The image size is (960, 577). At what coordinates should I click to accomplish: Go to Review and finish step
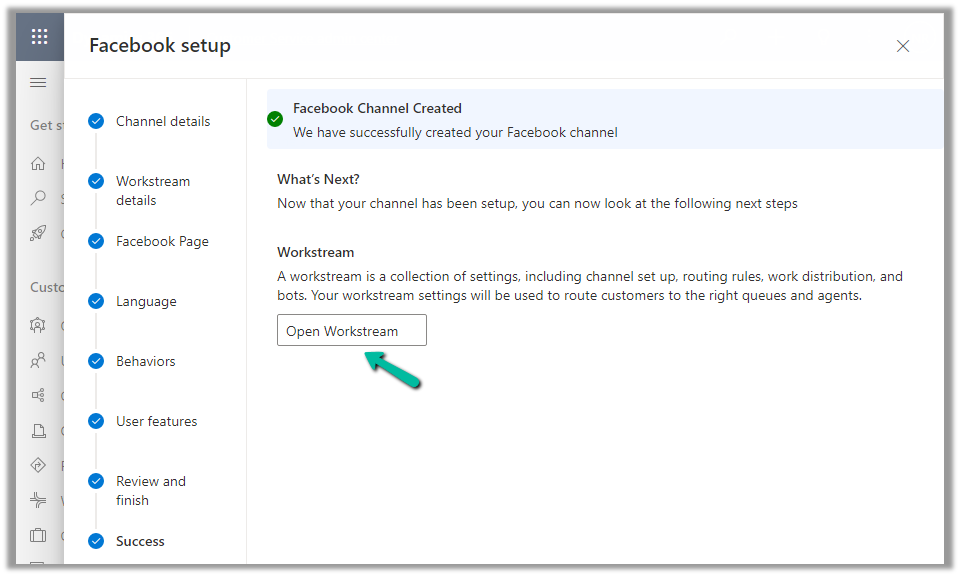point(150,490)
